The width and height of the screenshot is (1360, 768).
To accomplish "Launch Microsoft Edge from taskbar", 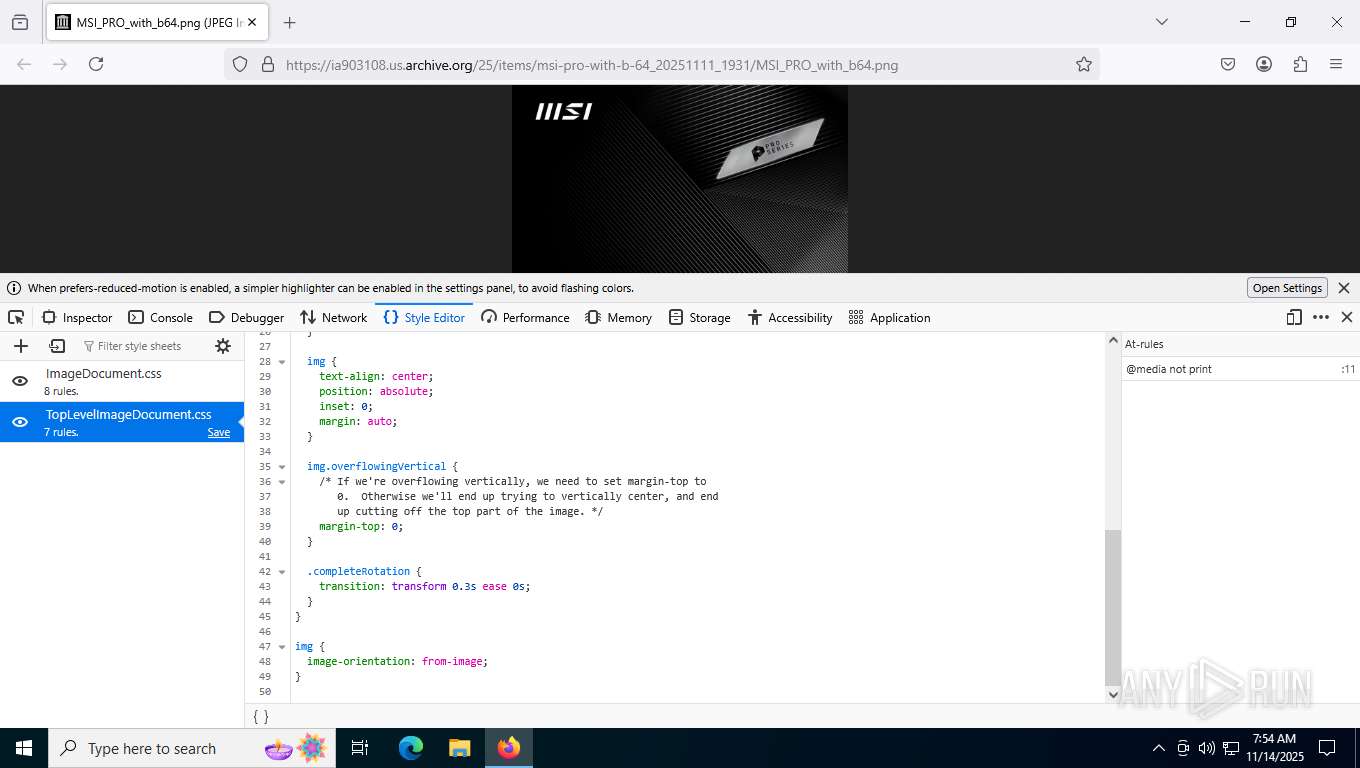I will point(411,748).
